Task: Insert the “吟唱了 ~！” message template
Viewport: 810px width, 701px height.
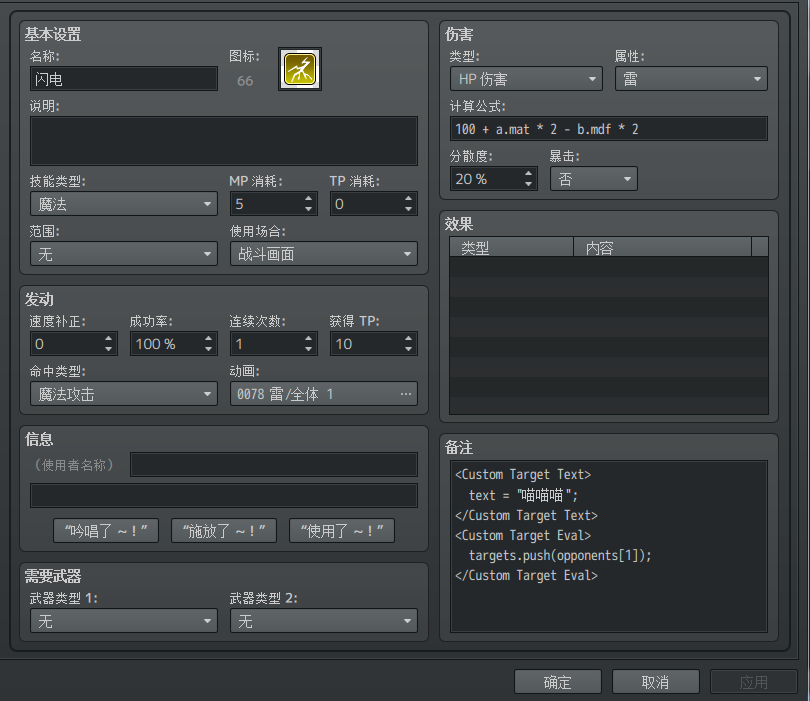Action: tap(106, 531)
